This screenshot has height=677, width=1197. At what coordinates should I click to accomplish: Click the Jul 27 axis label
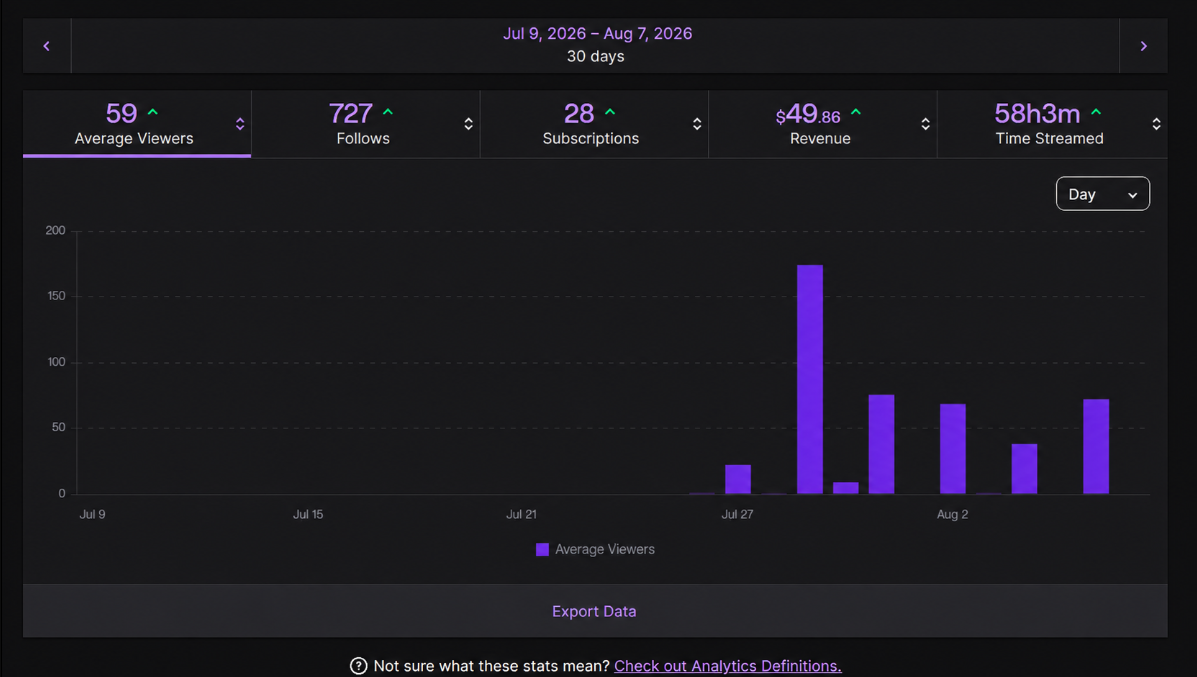coord(737,514)
